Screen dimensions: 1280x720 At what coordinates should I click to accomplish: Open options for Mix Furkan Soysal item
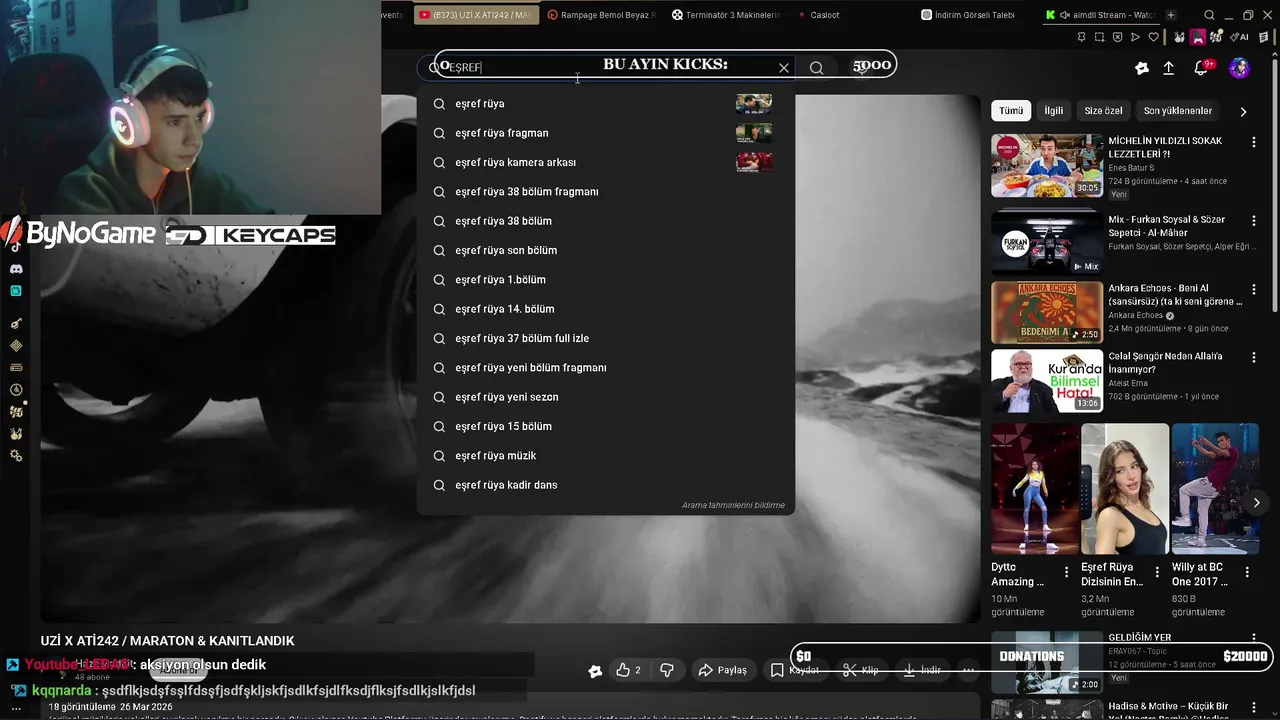tap(1253, 220)
